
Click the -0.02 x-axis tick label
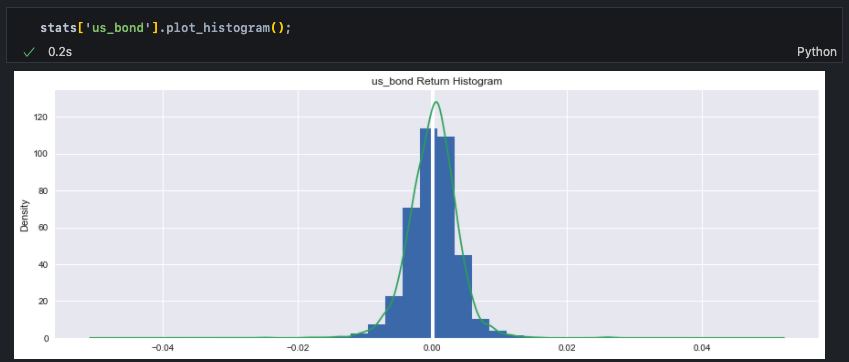click(x=297, y=347)
